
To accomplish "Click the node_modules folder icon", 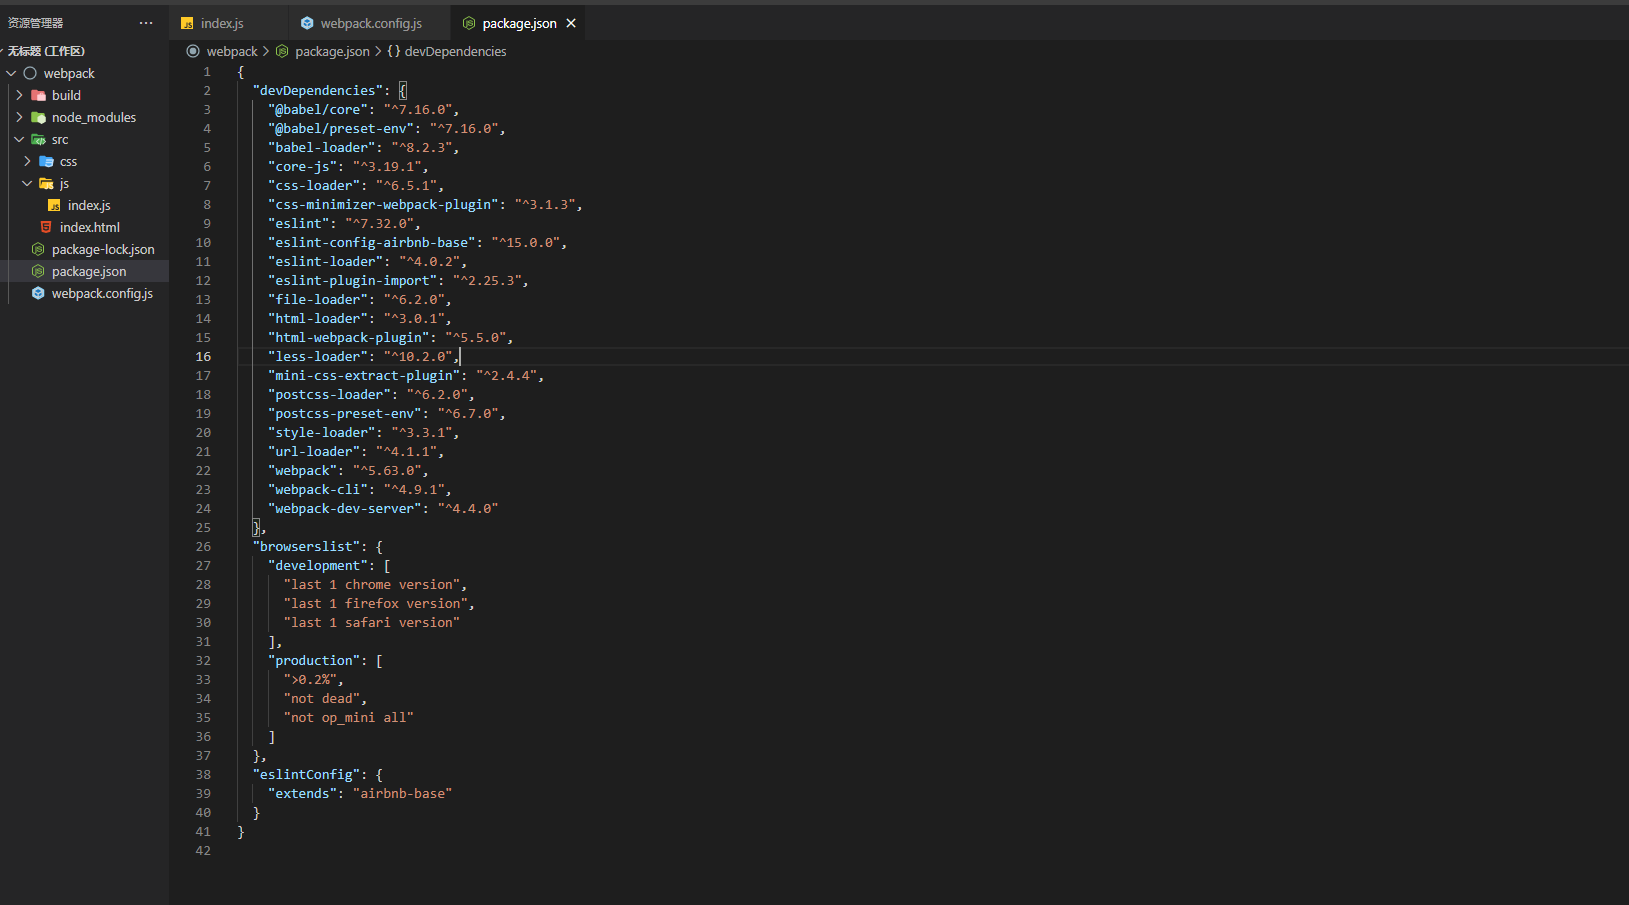I will (38, 117).
